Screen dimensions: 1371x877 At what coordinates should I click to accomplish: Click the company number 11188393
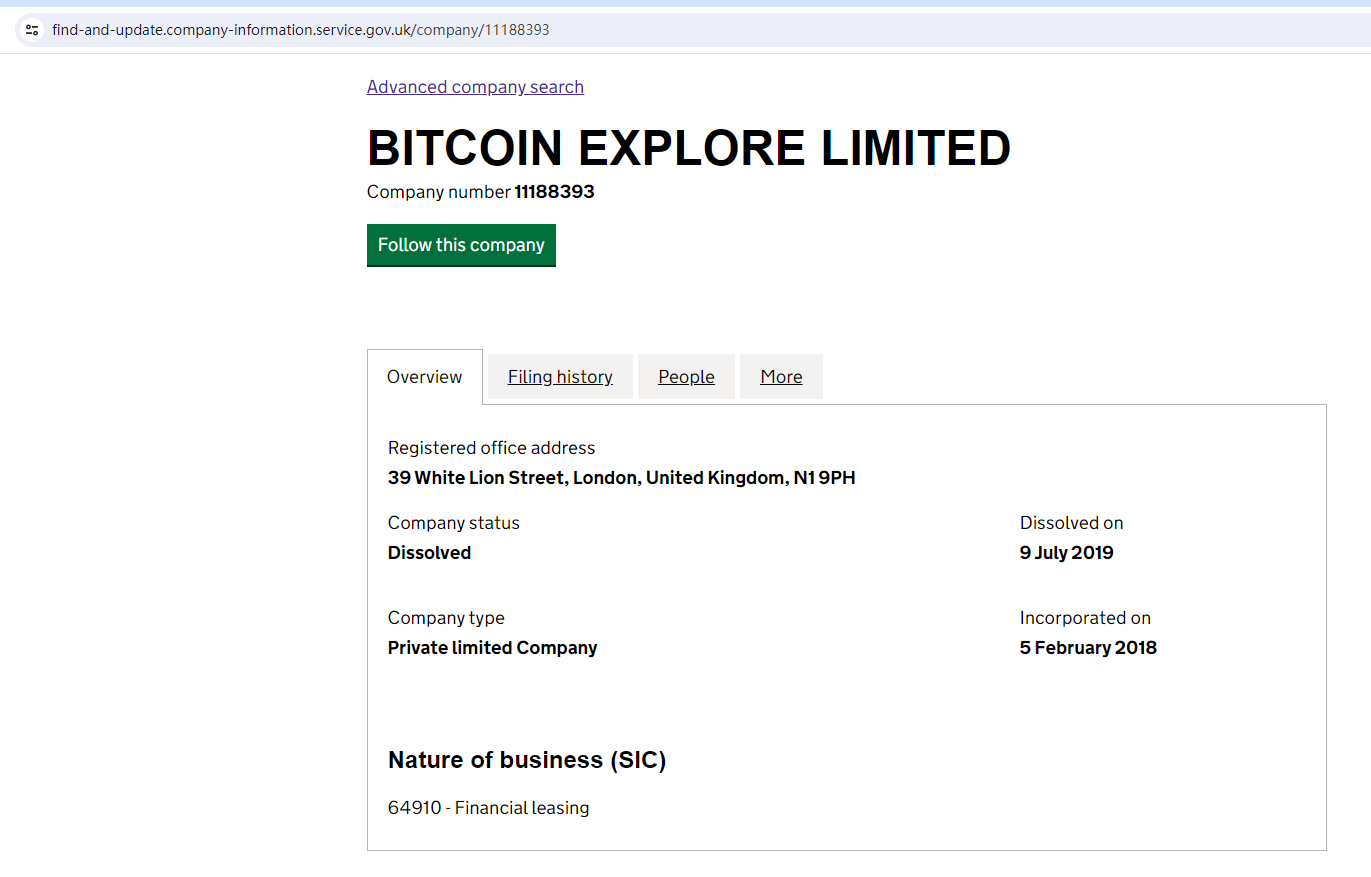point(554,192)
